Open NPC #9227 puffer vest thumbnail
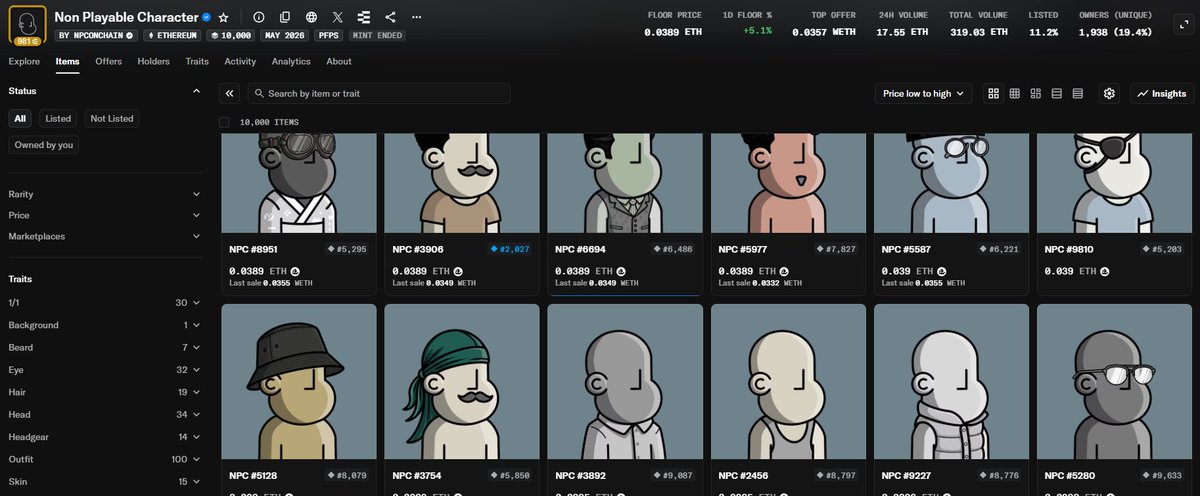The width and height of the screenshot is (1200, 496). 952,381
